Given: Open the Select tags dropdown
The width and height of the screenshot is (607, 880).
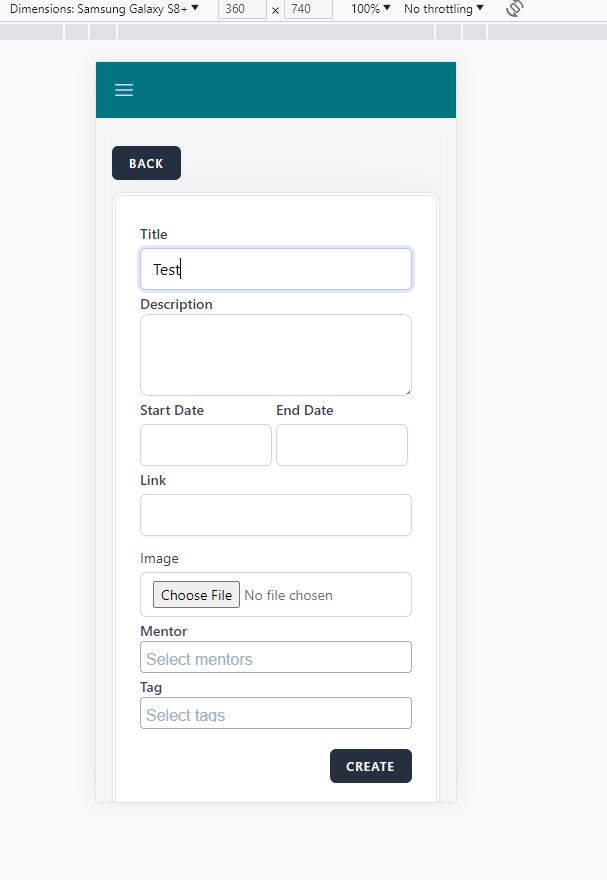Looking at the screenshot, I should point(276,714).
